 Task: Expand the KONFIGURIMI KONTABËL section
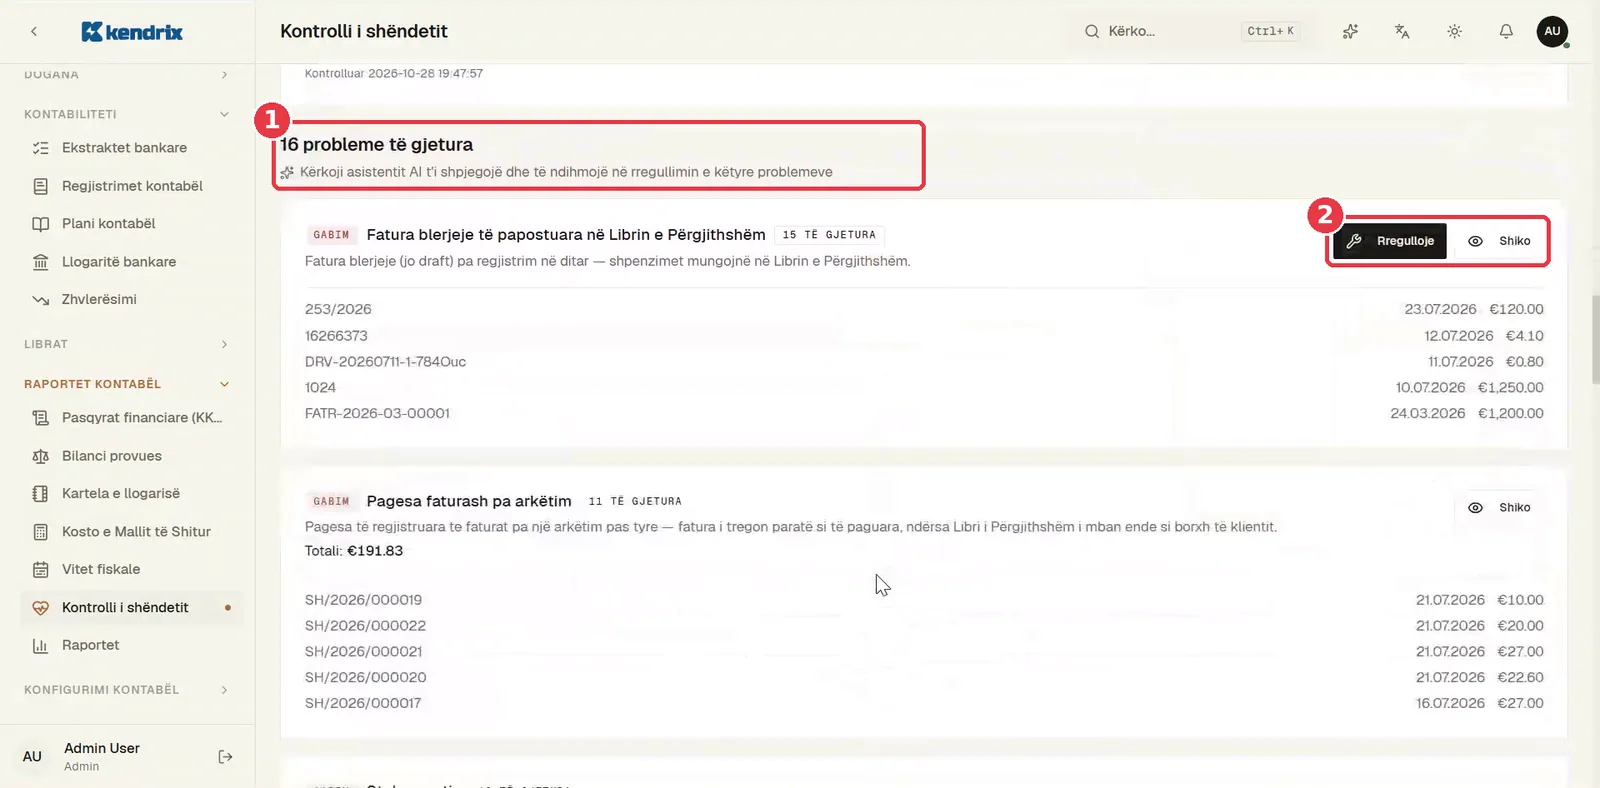(x=127, y=690)
